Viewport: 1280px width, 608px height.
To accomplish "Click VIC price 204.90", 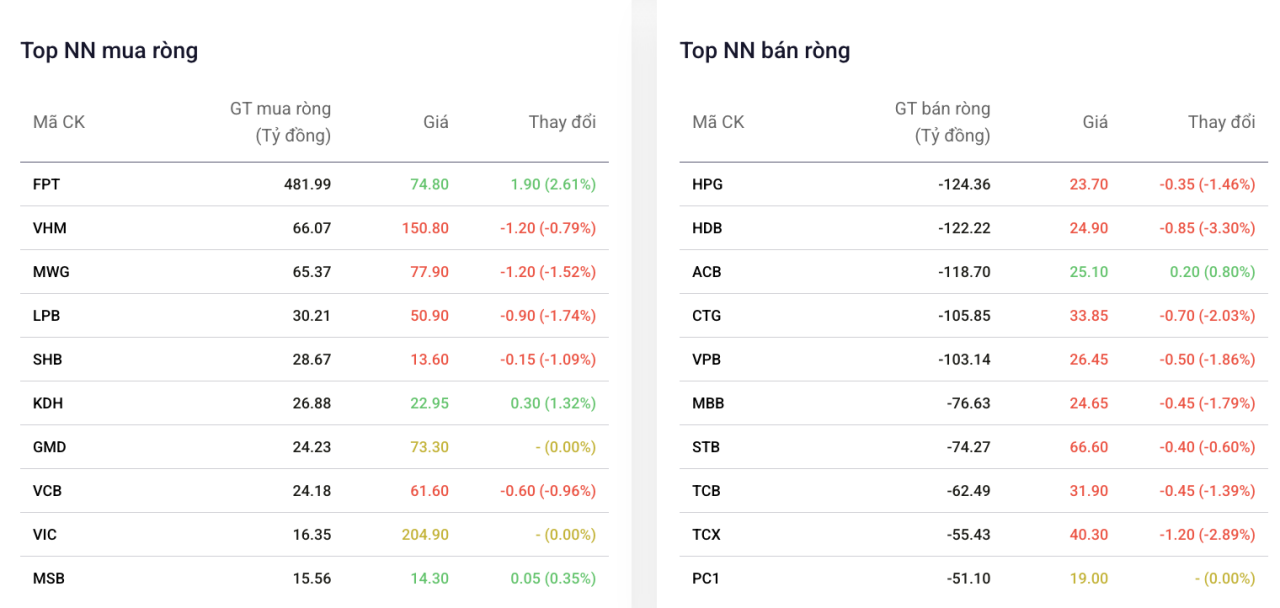I will (425, 535).
